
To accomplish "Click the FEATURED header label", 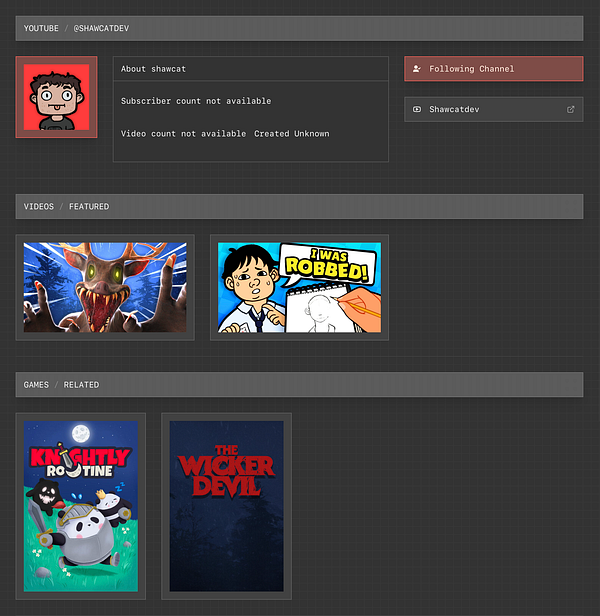I will (89, 207).
